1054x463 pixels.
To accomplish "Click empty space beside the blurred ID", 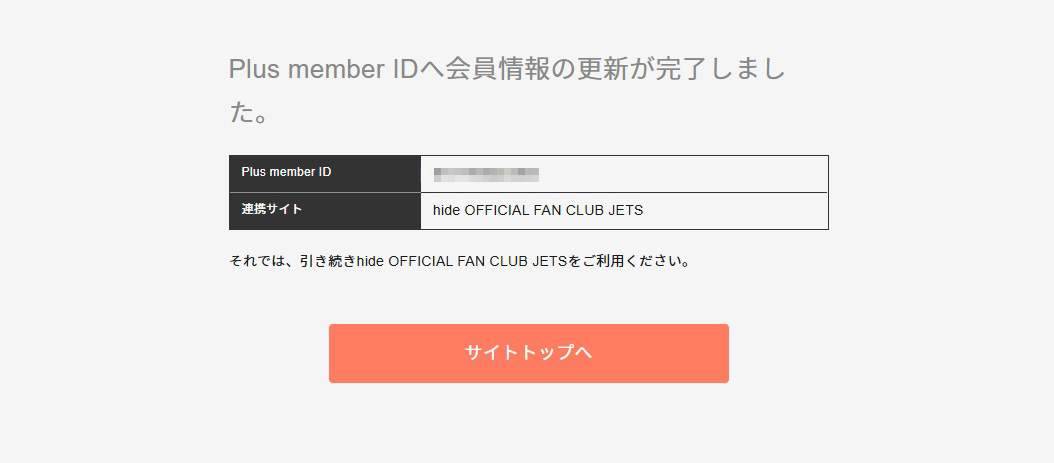I will point(682,174).
